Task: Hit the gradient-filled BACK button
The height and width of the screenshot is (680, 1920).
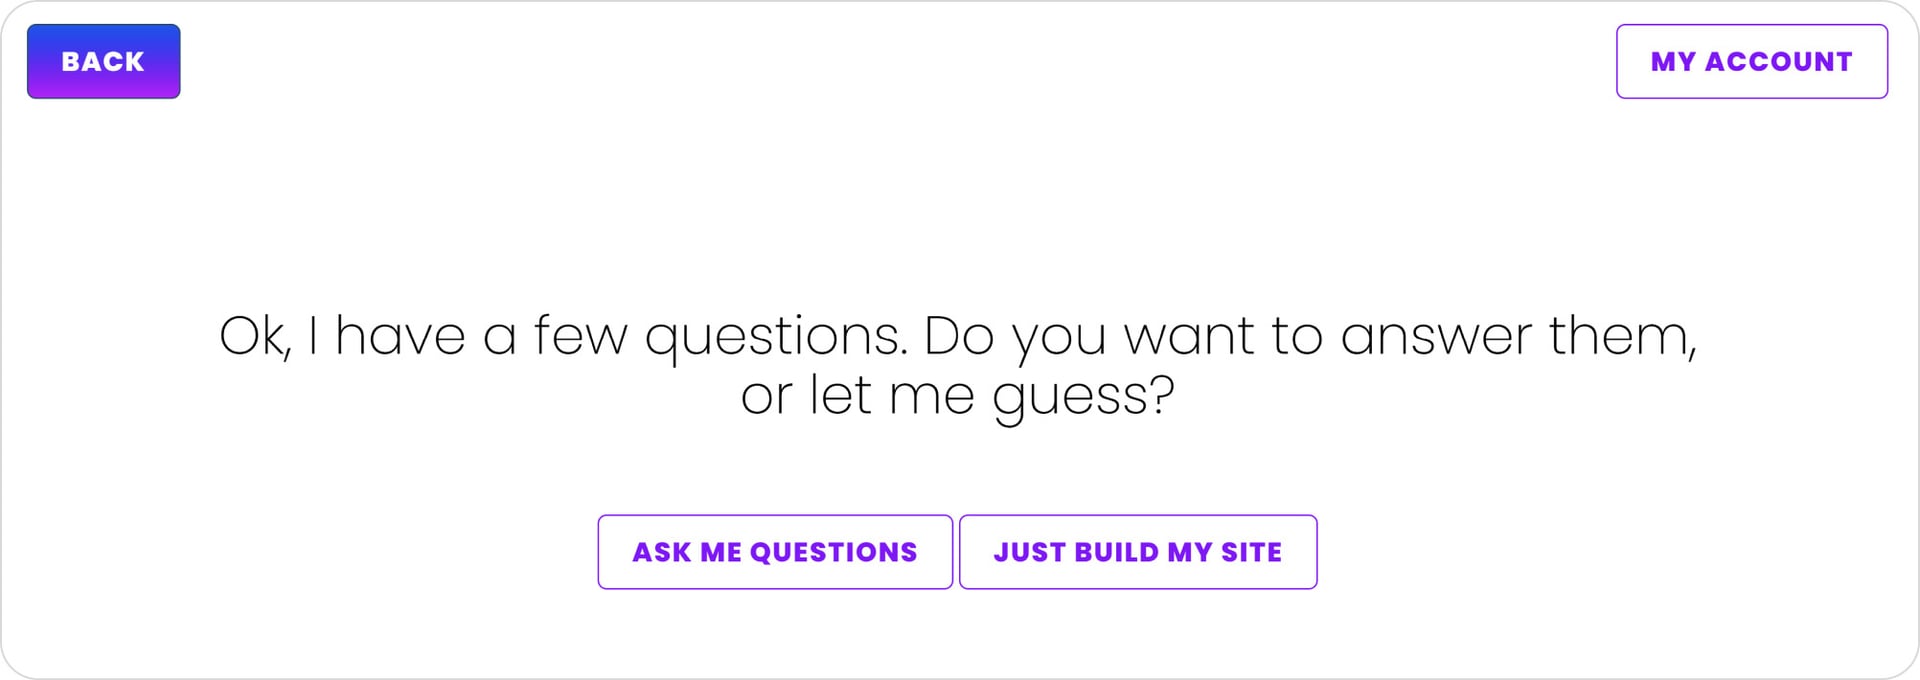Action: click(103, 61)
